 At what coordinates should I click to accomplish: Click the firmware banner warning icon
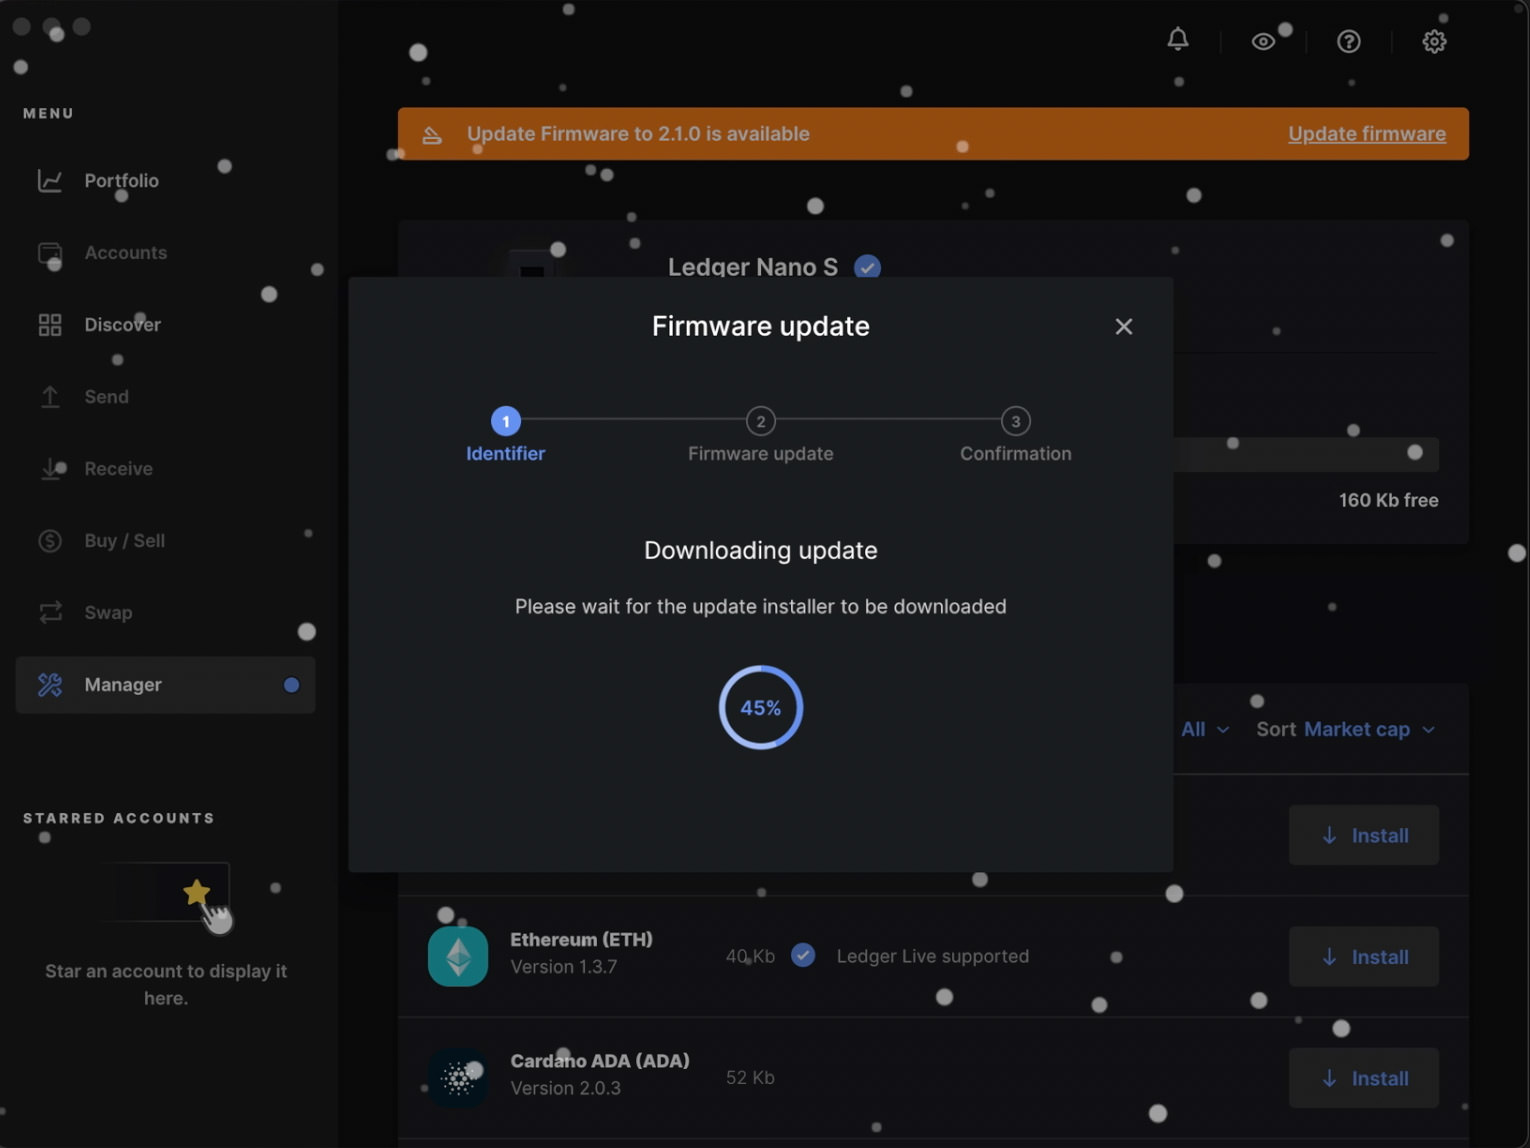[432, 134]
